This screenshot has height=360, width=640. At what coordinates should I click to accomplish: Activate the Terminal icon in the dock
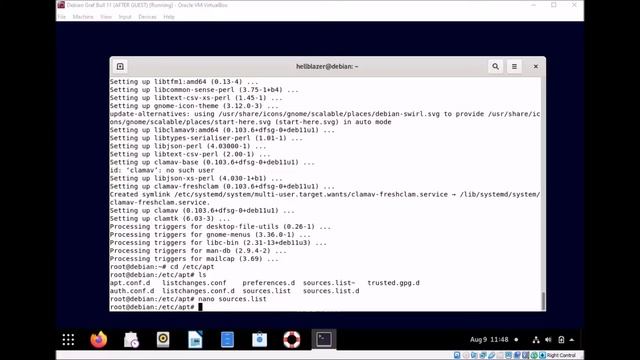click(x=324, y=339)
